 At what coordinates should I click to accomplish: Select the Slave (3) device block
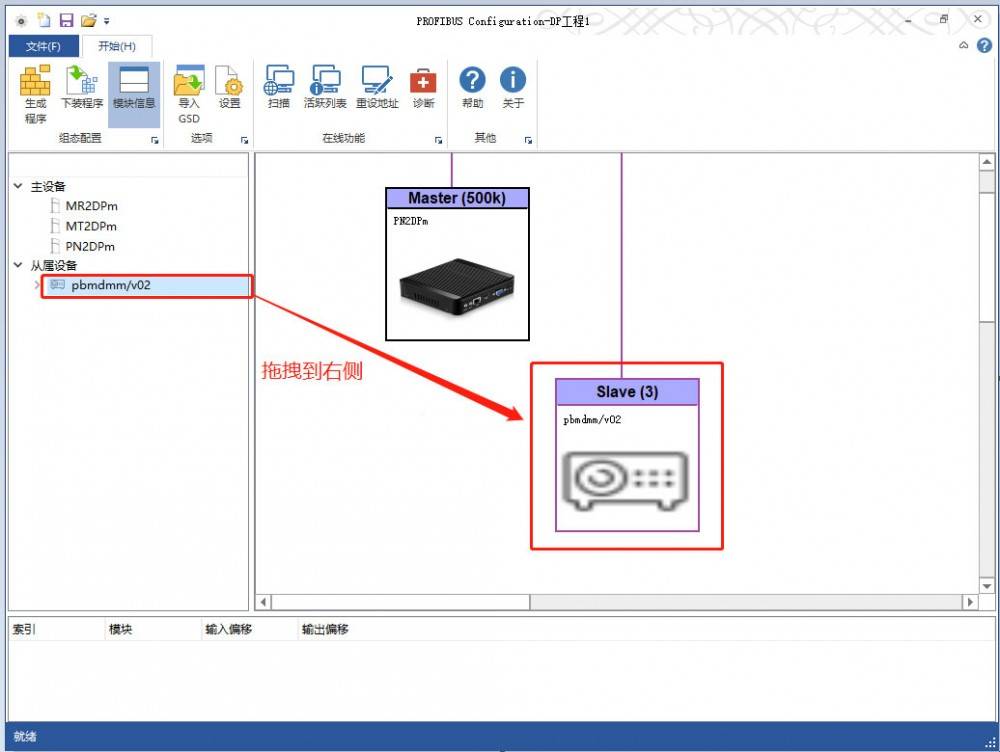[627, 455]
